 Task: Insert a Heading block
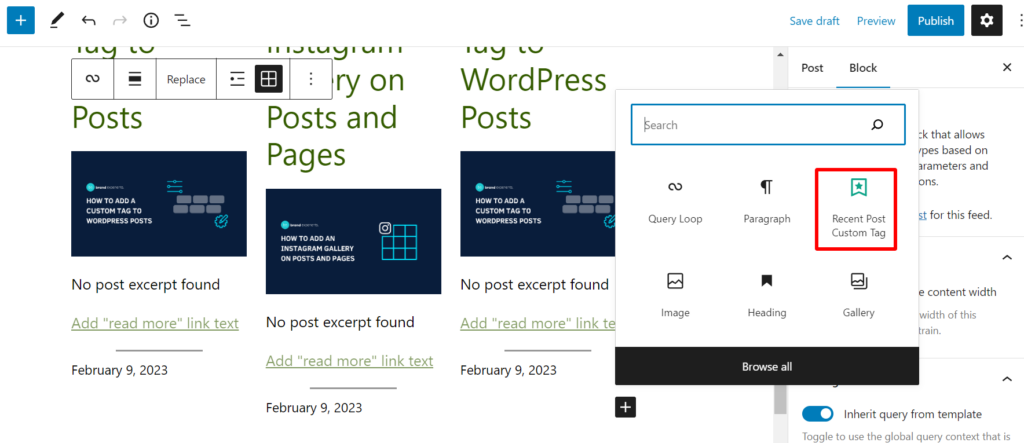[767, 295]
